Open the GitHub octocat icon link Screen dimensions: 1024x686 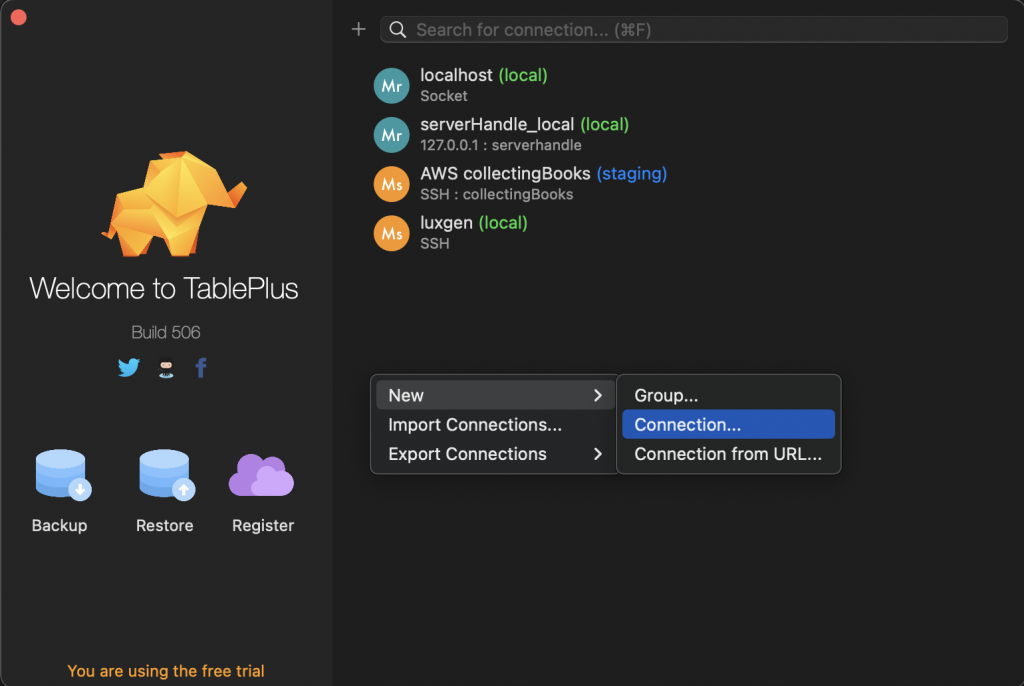(167, 369)
